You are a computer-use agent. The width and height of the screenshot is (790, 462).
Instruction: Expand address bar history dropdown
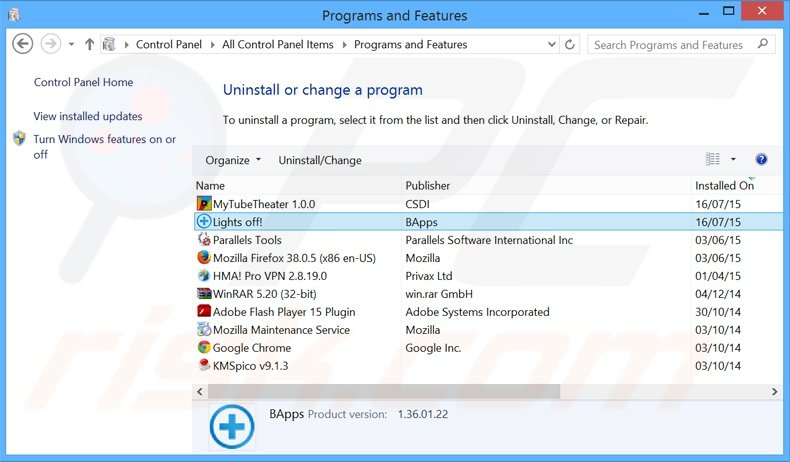(x=552, y=44)
